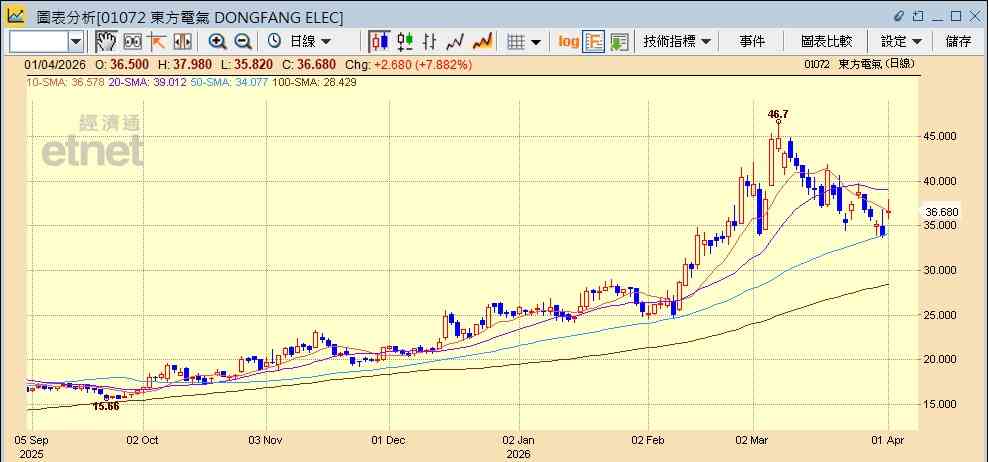Click the 儲存 button
The height and width of the screenshot is (462, 989).
tap(958, 42)
